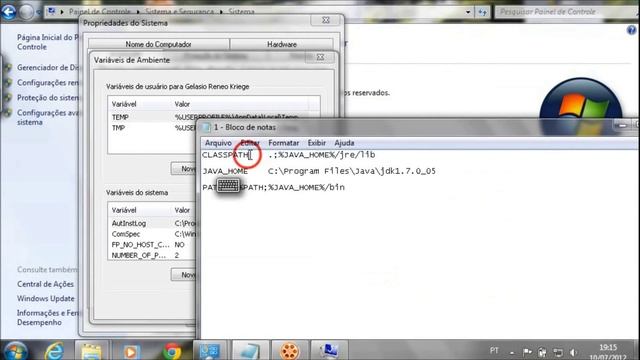Open the Editar menu in Notepad
Image resolution: width=640 pixels, height=360 pixels.
250,143
